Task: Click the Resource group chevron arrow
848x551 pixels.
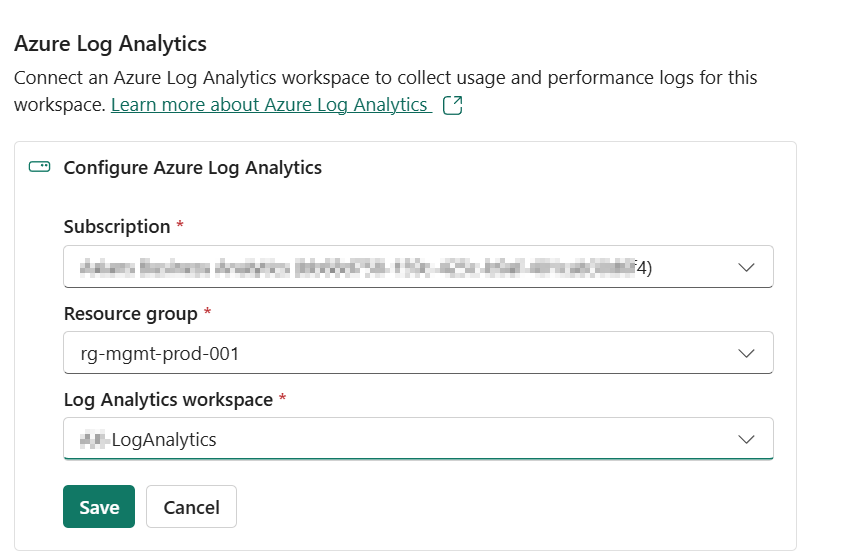Action: point(746,353)
